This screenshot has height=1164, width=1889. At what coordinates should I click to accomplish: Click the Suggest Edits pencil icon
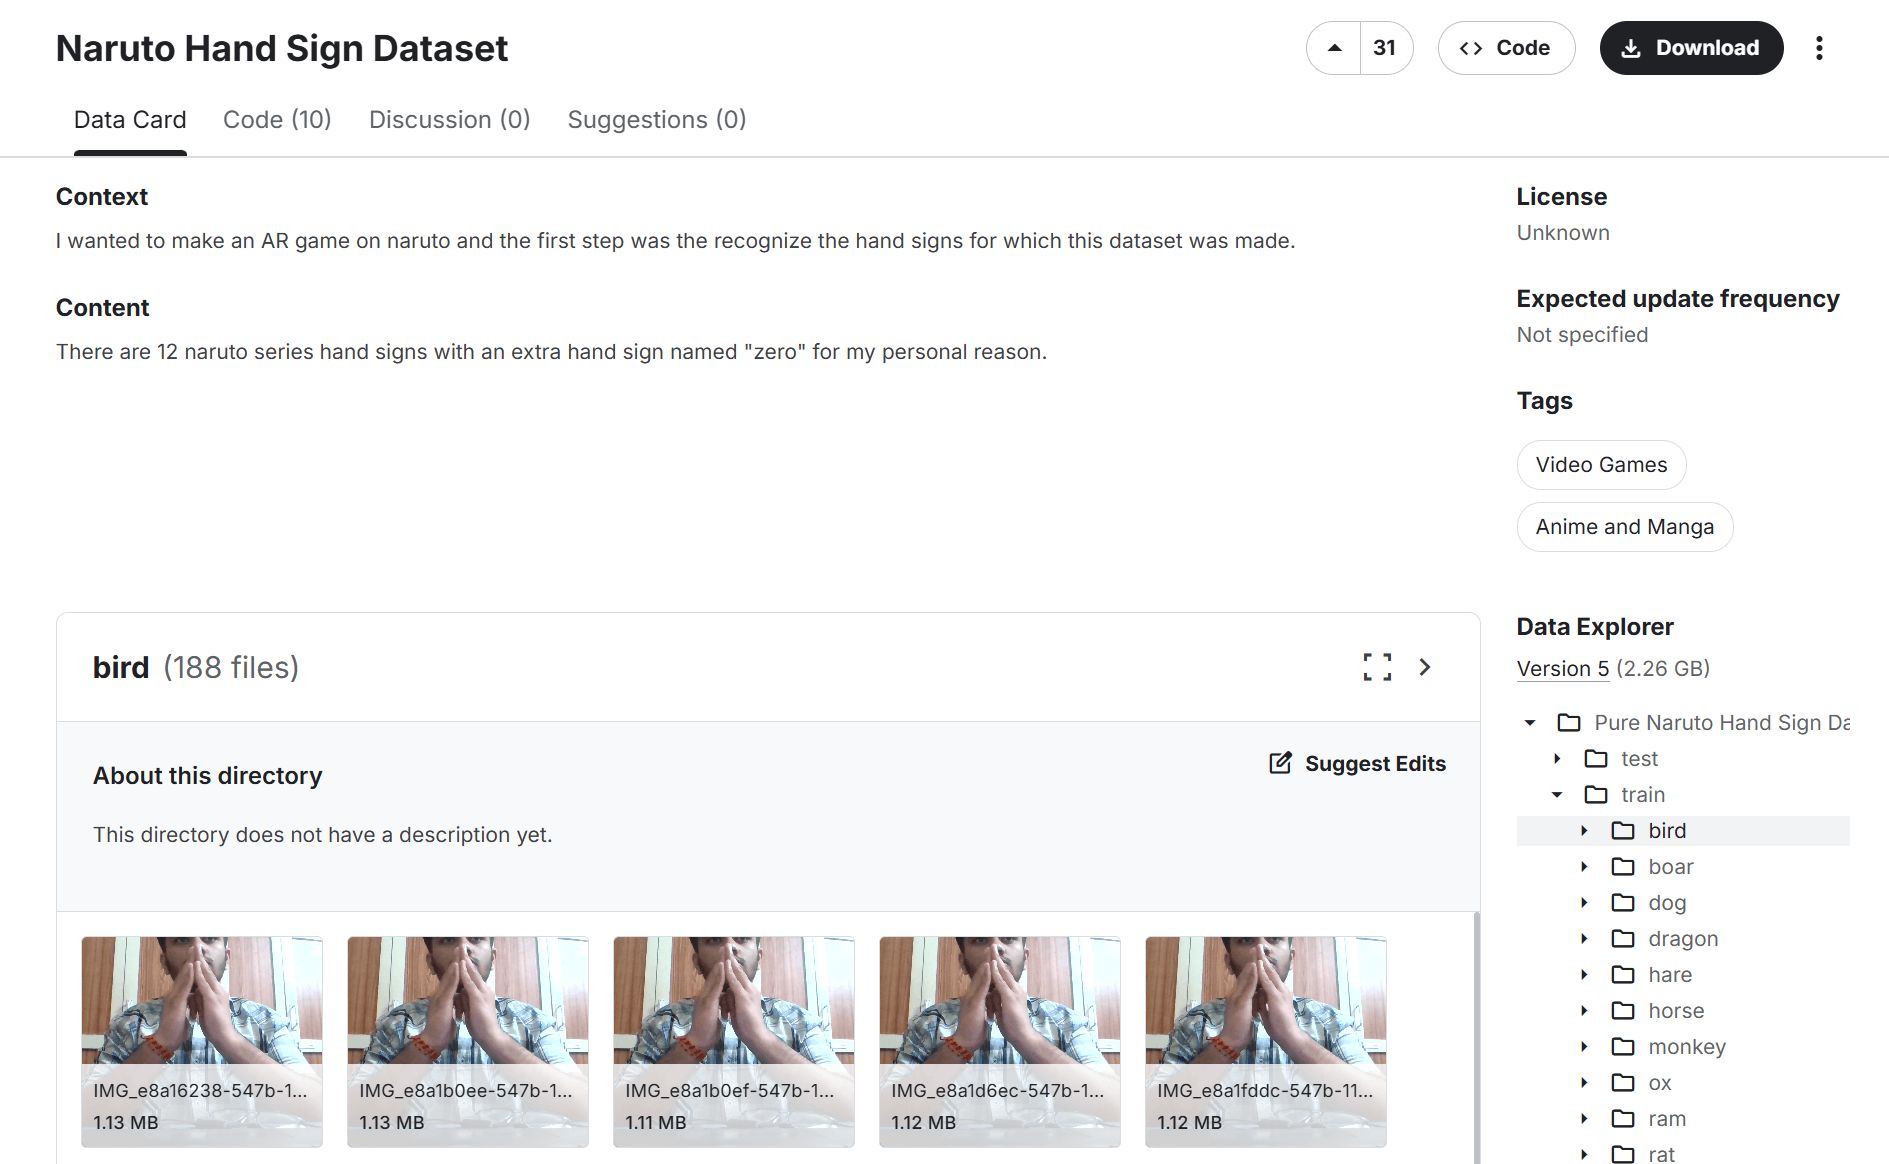1280,763
